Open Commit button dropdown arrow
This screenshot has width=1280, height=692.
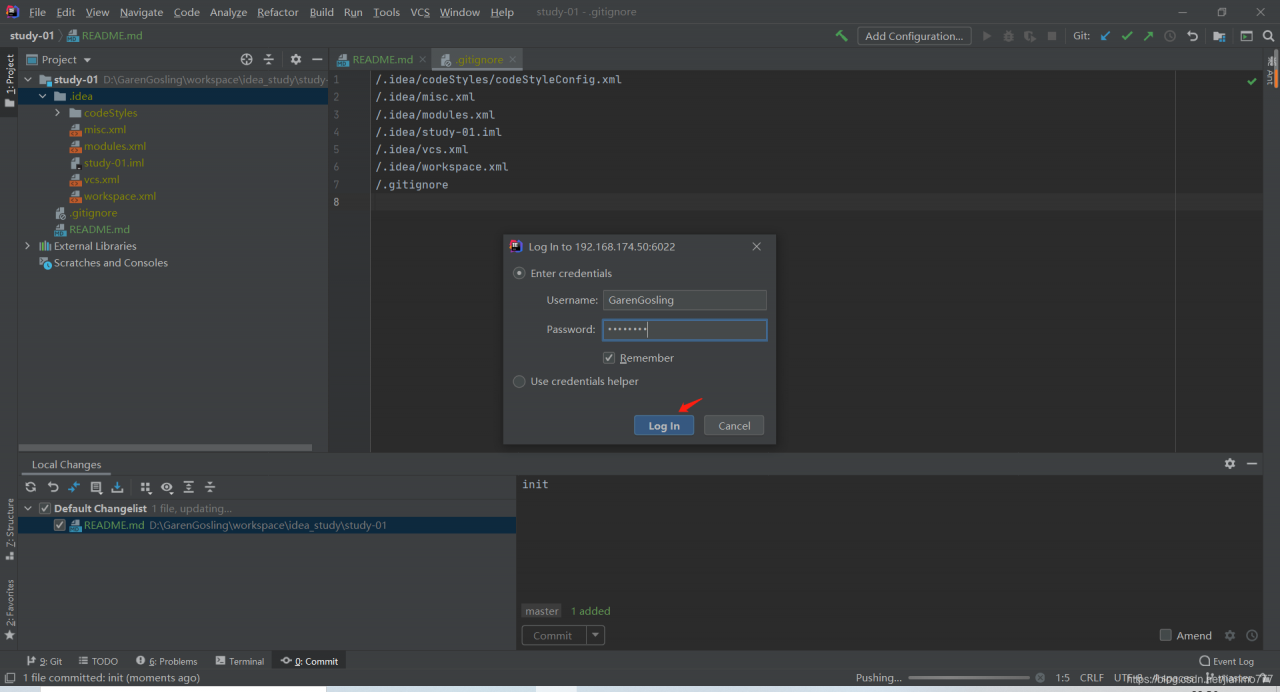coord(595,635)
